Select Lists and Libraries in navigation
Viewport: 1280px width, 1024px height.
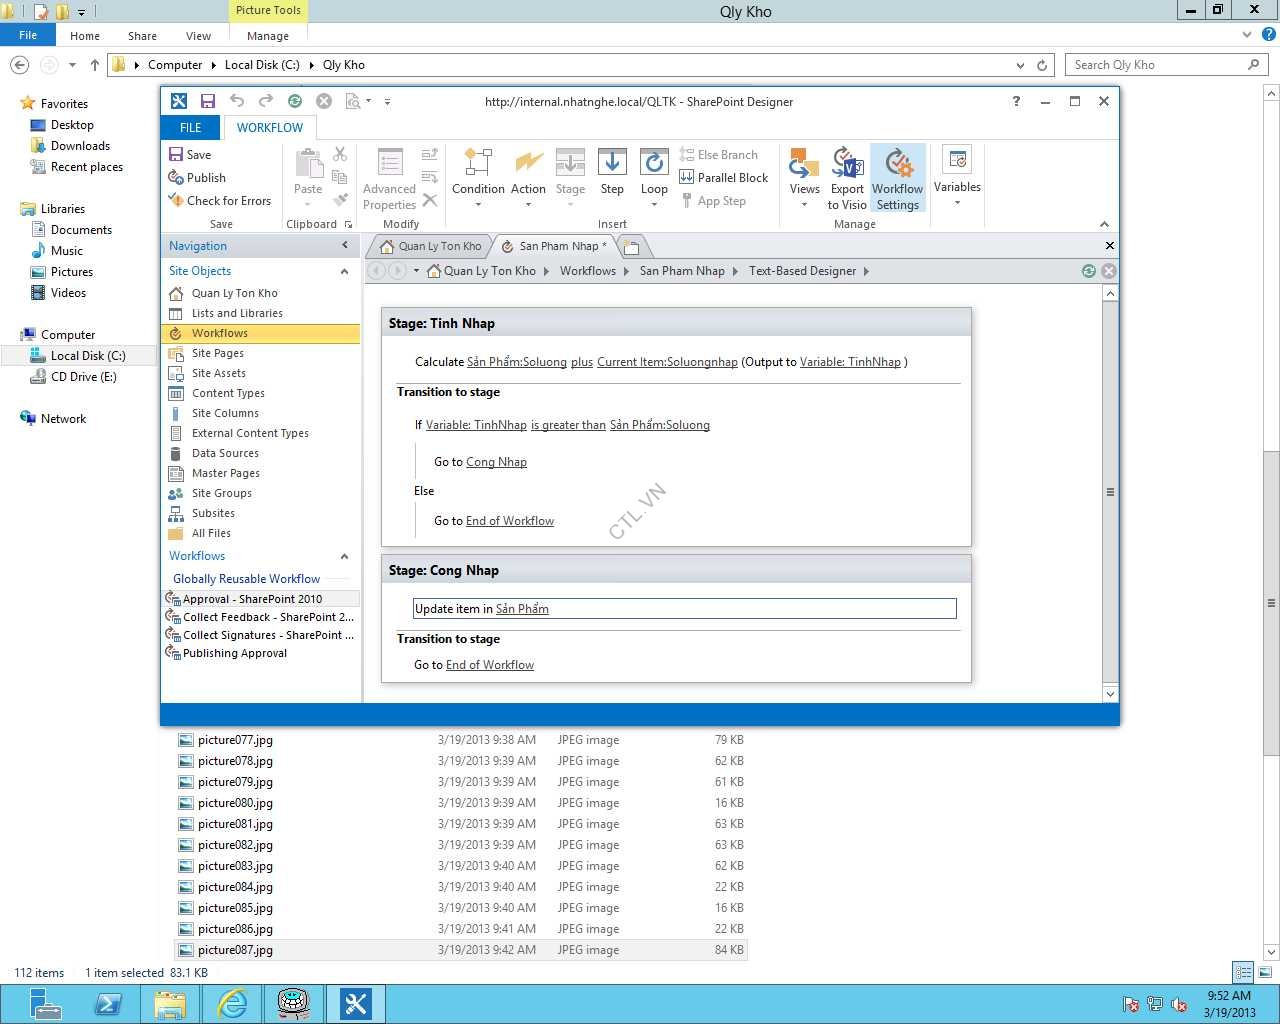(x=237, y=313)
